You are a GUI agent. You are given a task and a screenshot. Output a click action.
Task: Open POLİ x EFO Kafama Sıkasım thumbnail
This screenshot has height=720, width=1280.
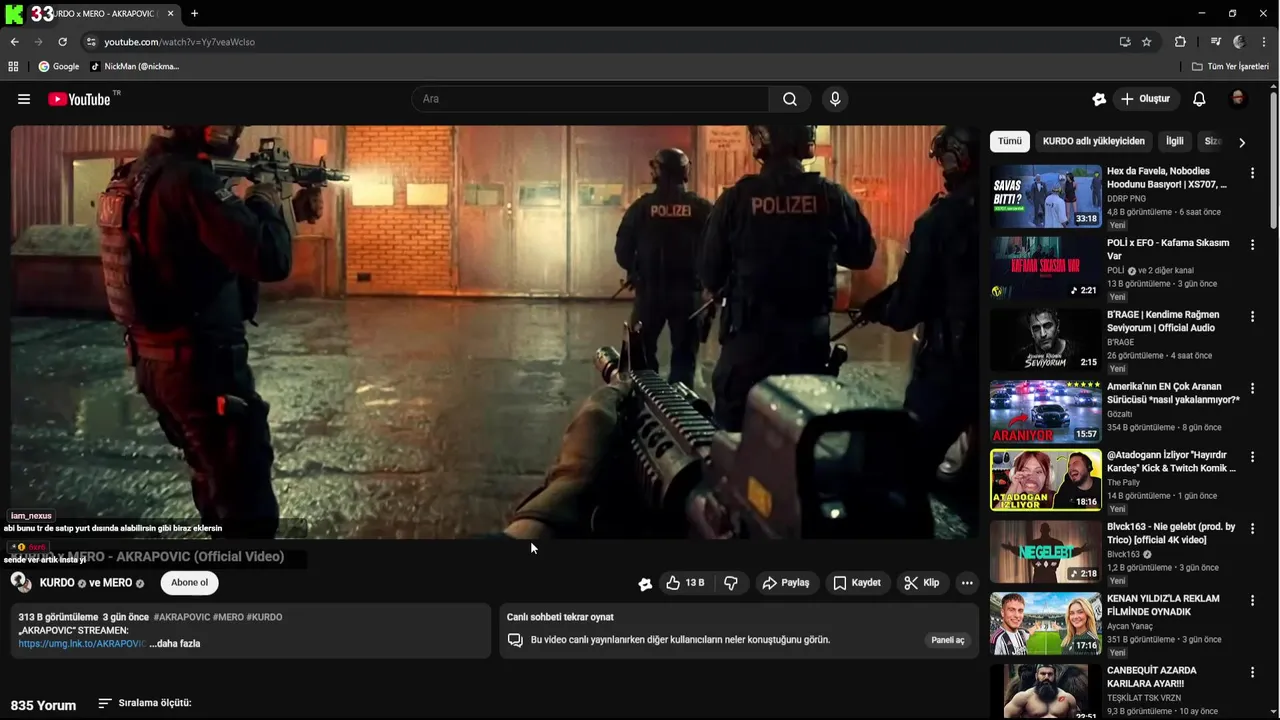[1046, 268]
